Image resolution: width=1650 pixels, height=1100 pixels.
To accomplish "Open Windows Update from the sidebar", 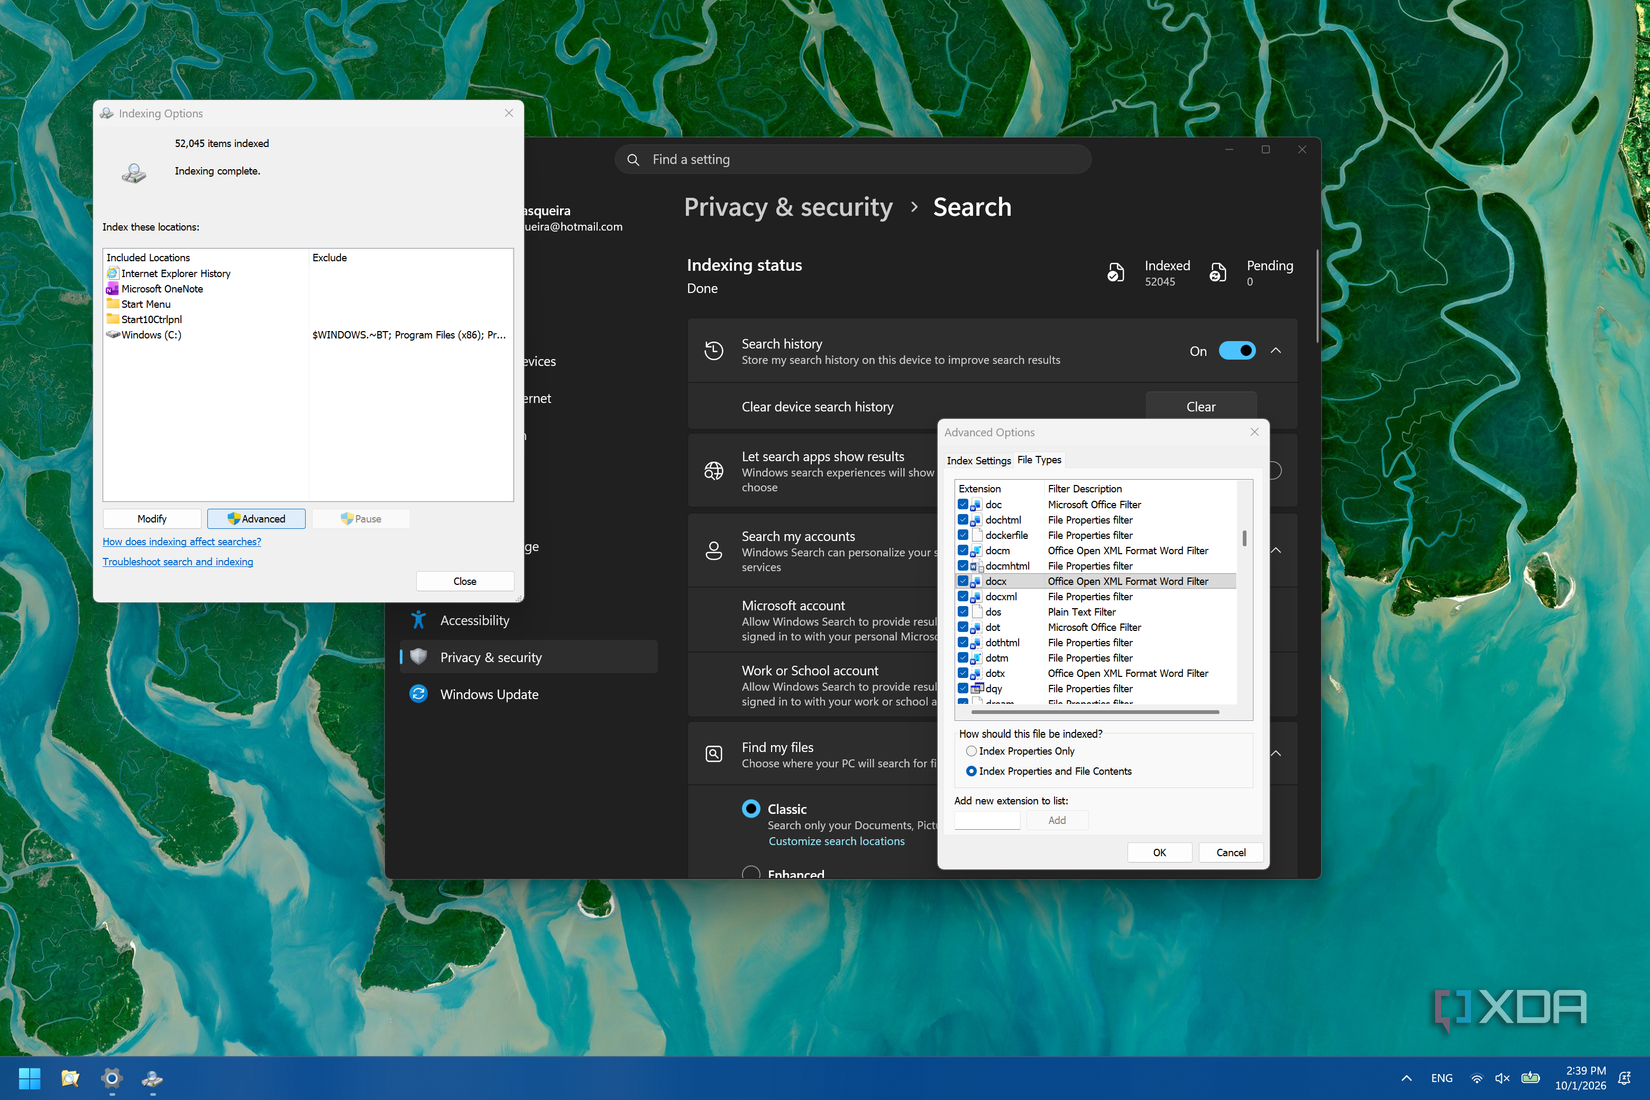I will pyautogui.click(x=489, y=694).
